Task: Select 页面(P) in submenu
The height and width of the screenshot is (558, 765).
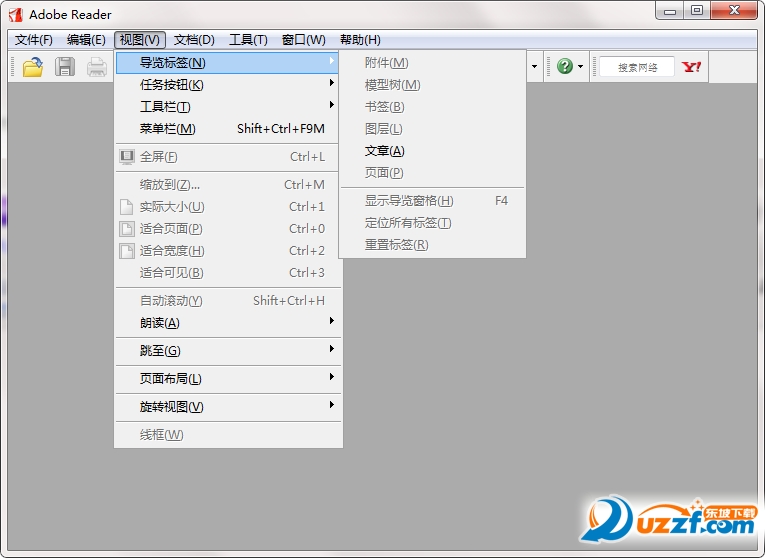Action: click(x=432, y=173)
